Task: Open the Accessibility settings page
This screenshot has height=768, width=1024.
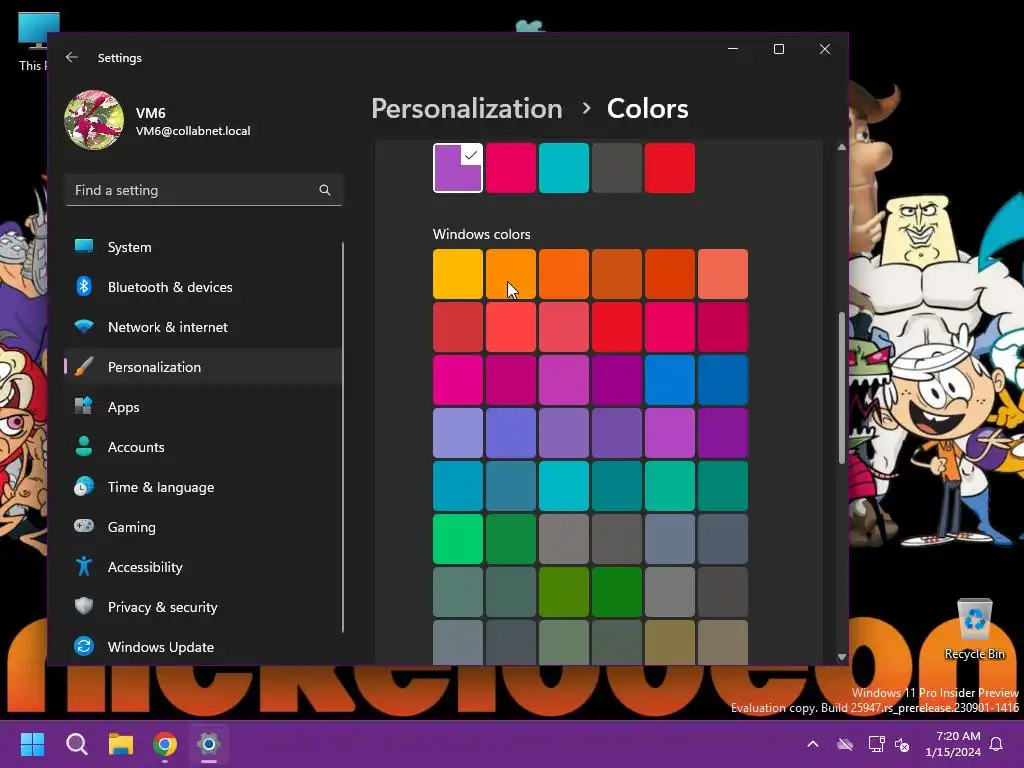Action: pyautogui.click(x=203, y=567)
